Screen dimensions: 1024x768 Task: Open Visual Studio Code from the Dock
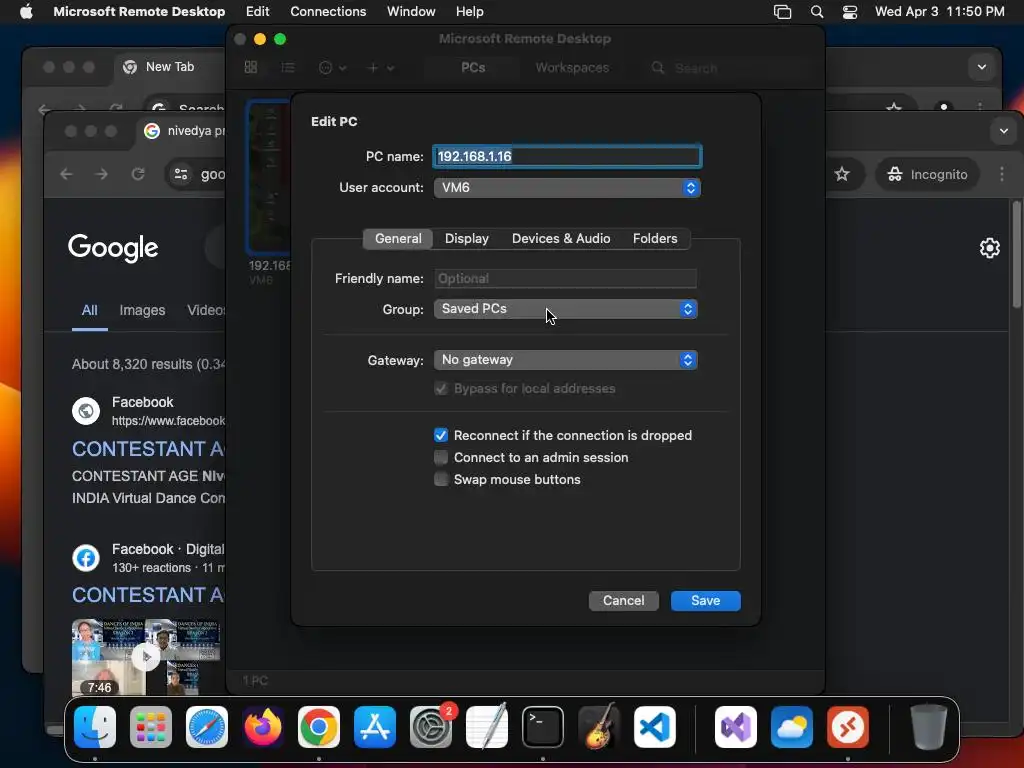654,727
